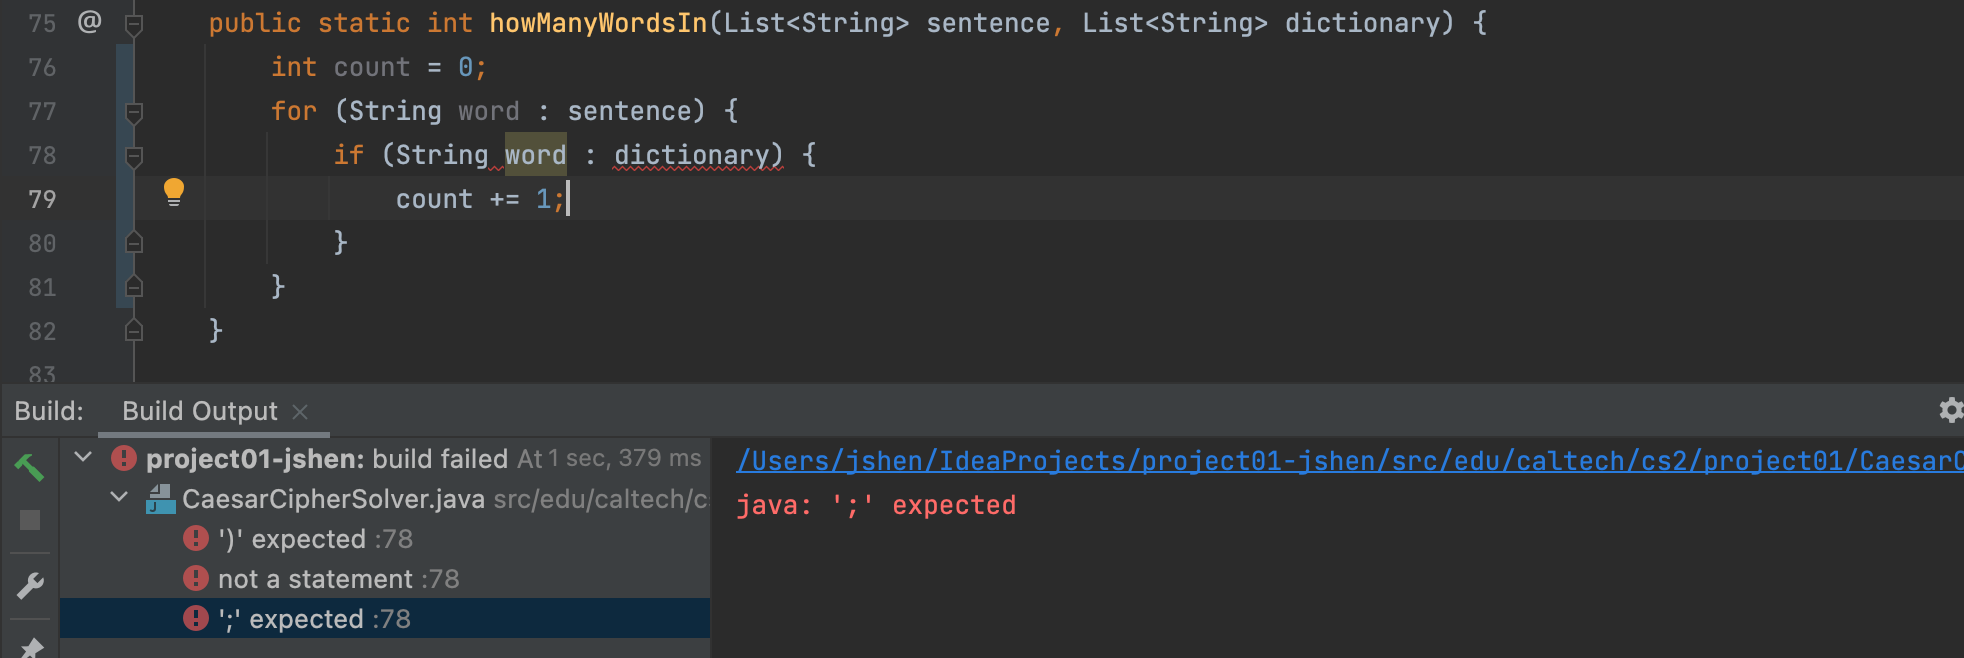Click the green hammer rebuild icon
The image size is (1964, 658).
(29, 466)
